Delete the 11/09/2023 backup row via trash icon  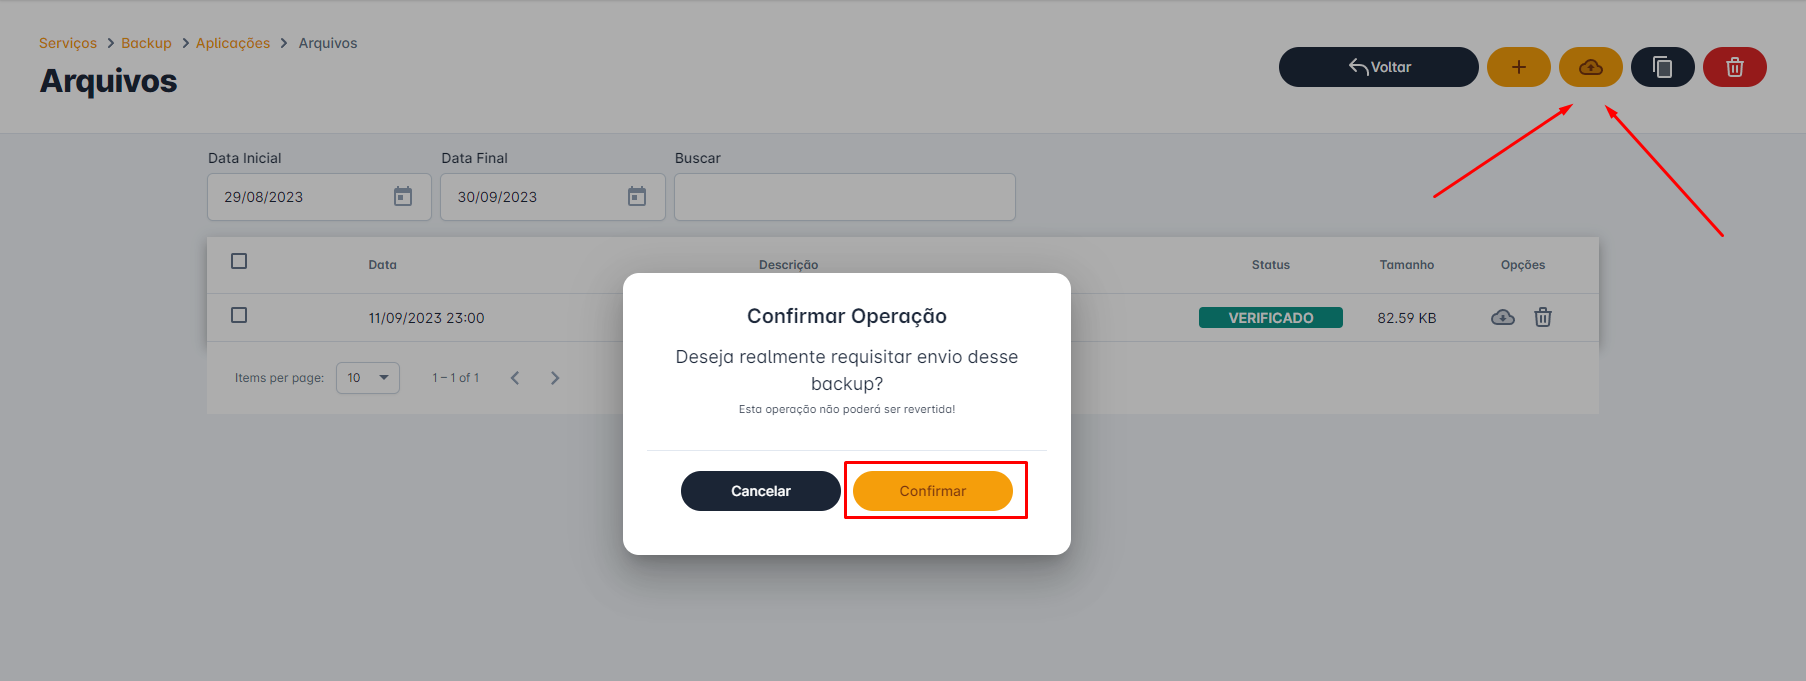click(1543, 317)
